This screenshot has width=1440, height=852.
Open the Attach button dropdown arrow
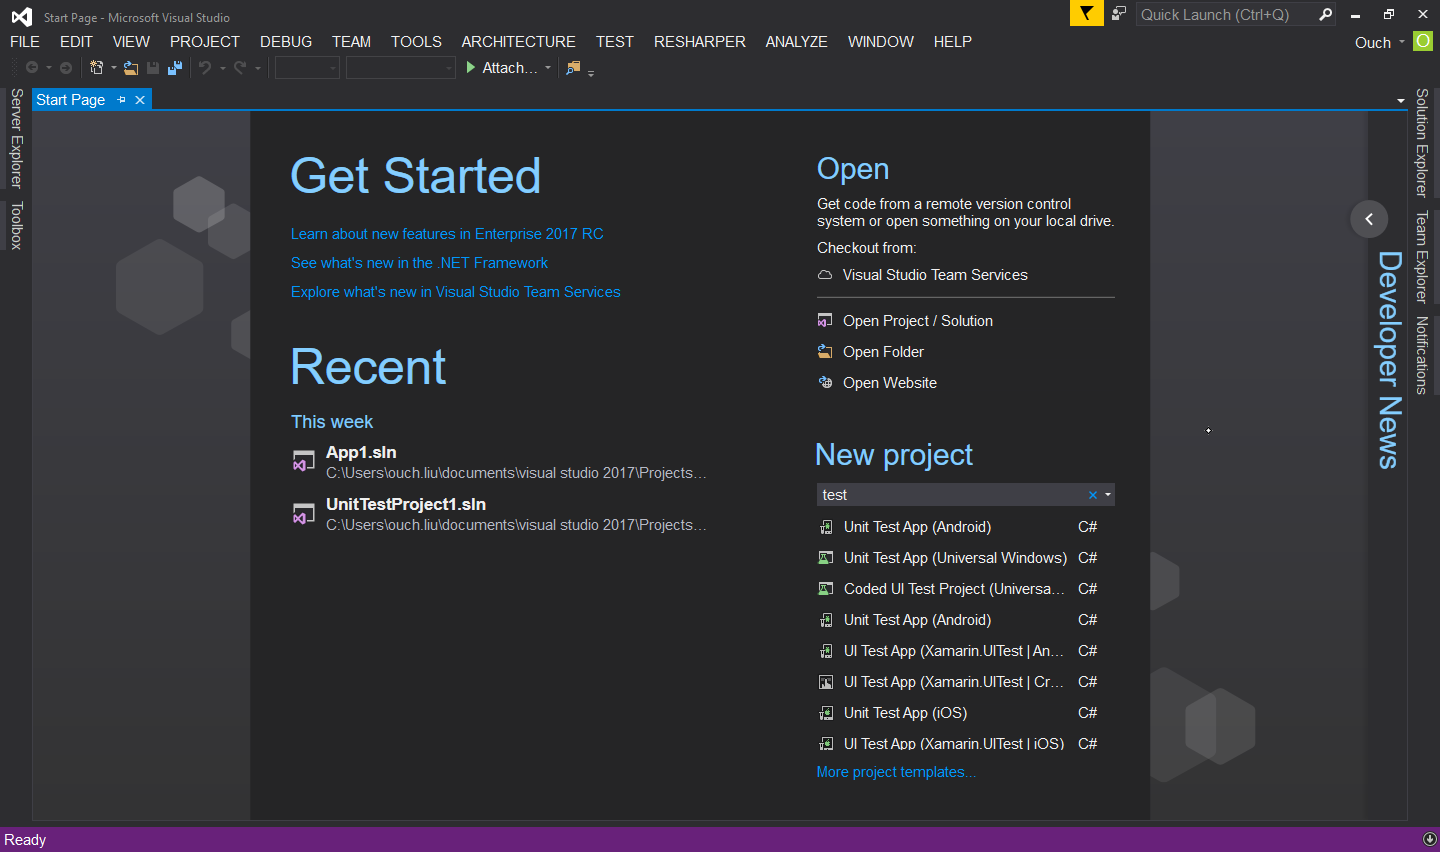pos(548,68)
